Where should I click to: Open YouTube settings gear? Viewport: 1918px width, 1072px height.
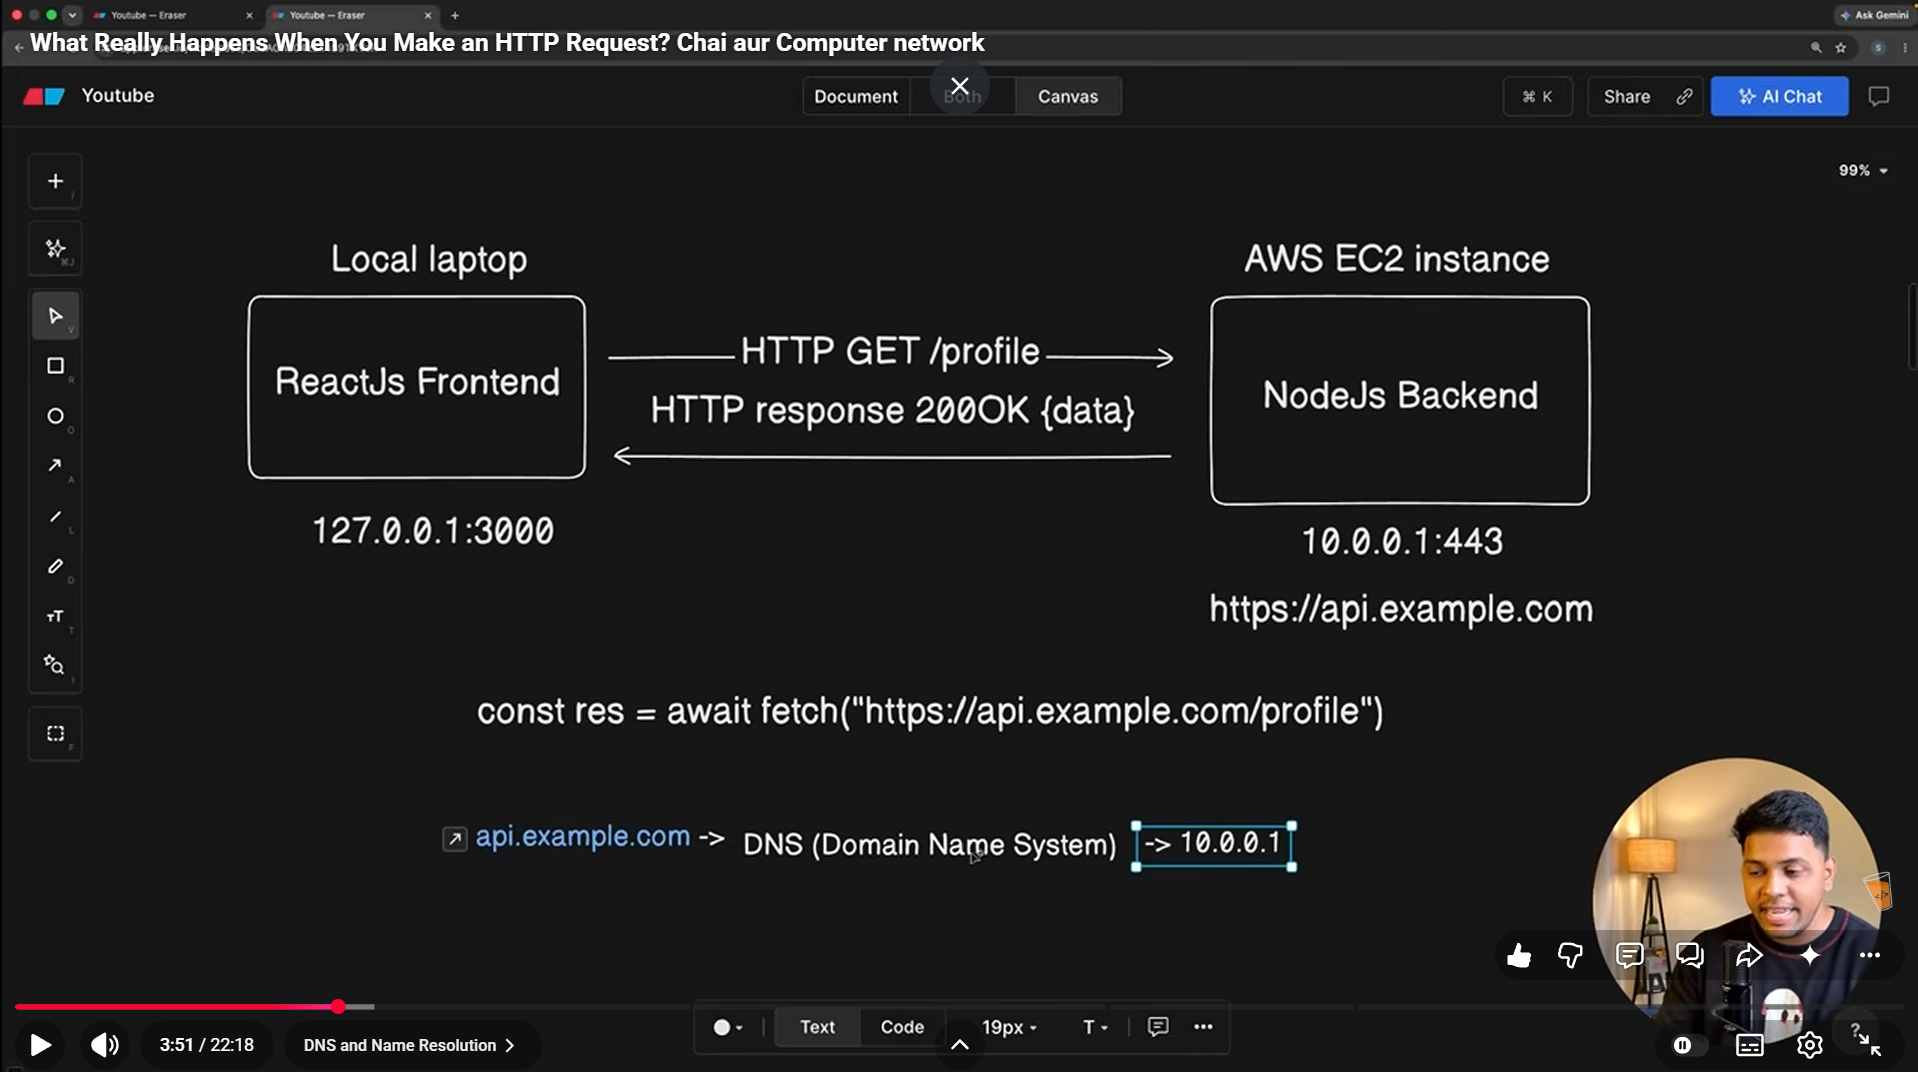(1809, 1045)
